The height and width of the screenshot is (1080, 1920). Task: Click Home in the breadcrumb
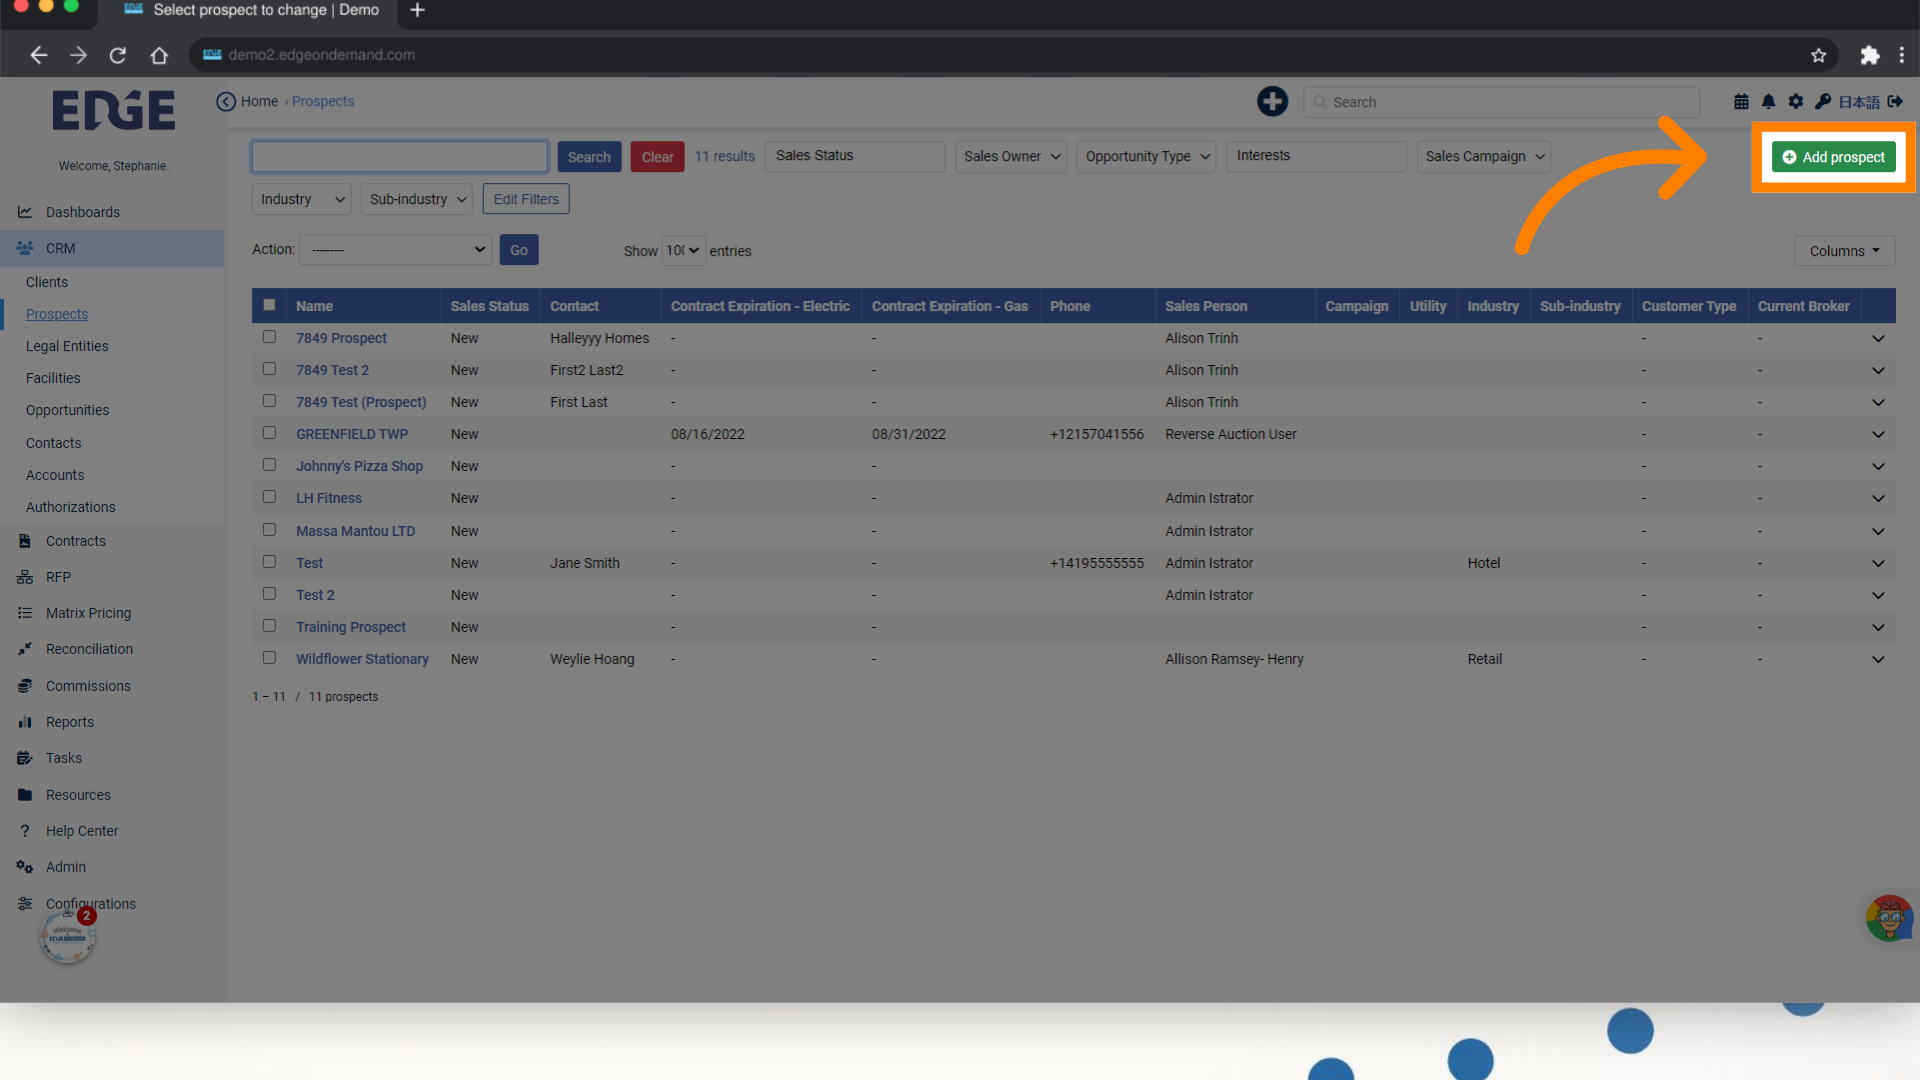[260, 101]
